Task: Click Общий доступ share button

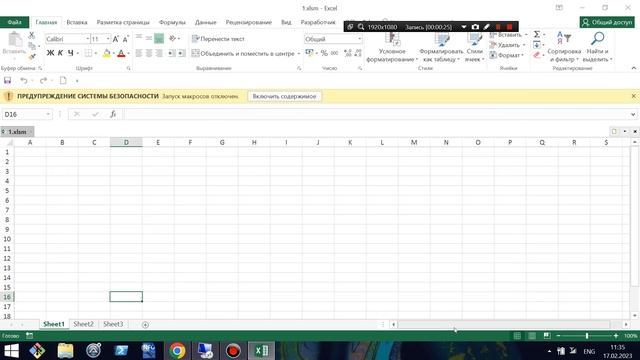Action: 607,22
